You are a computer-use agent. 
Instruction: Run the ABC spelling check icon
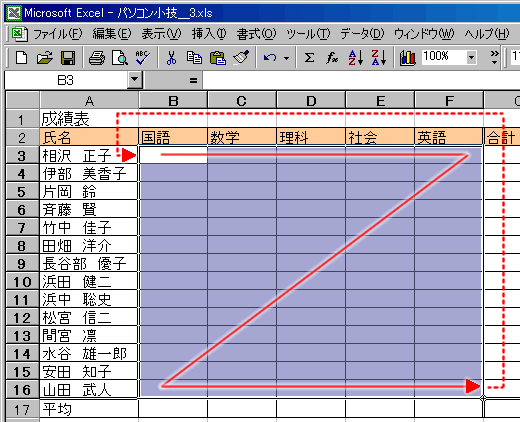click(x=142, y=58)
